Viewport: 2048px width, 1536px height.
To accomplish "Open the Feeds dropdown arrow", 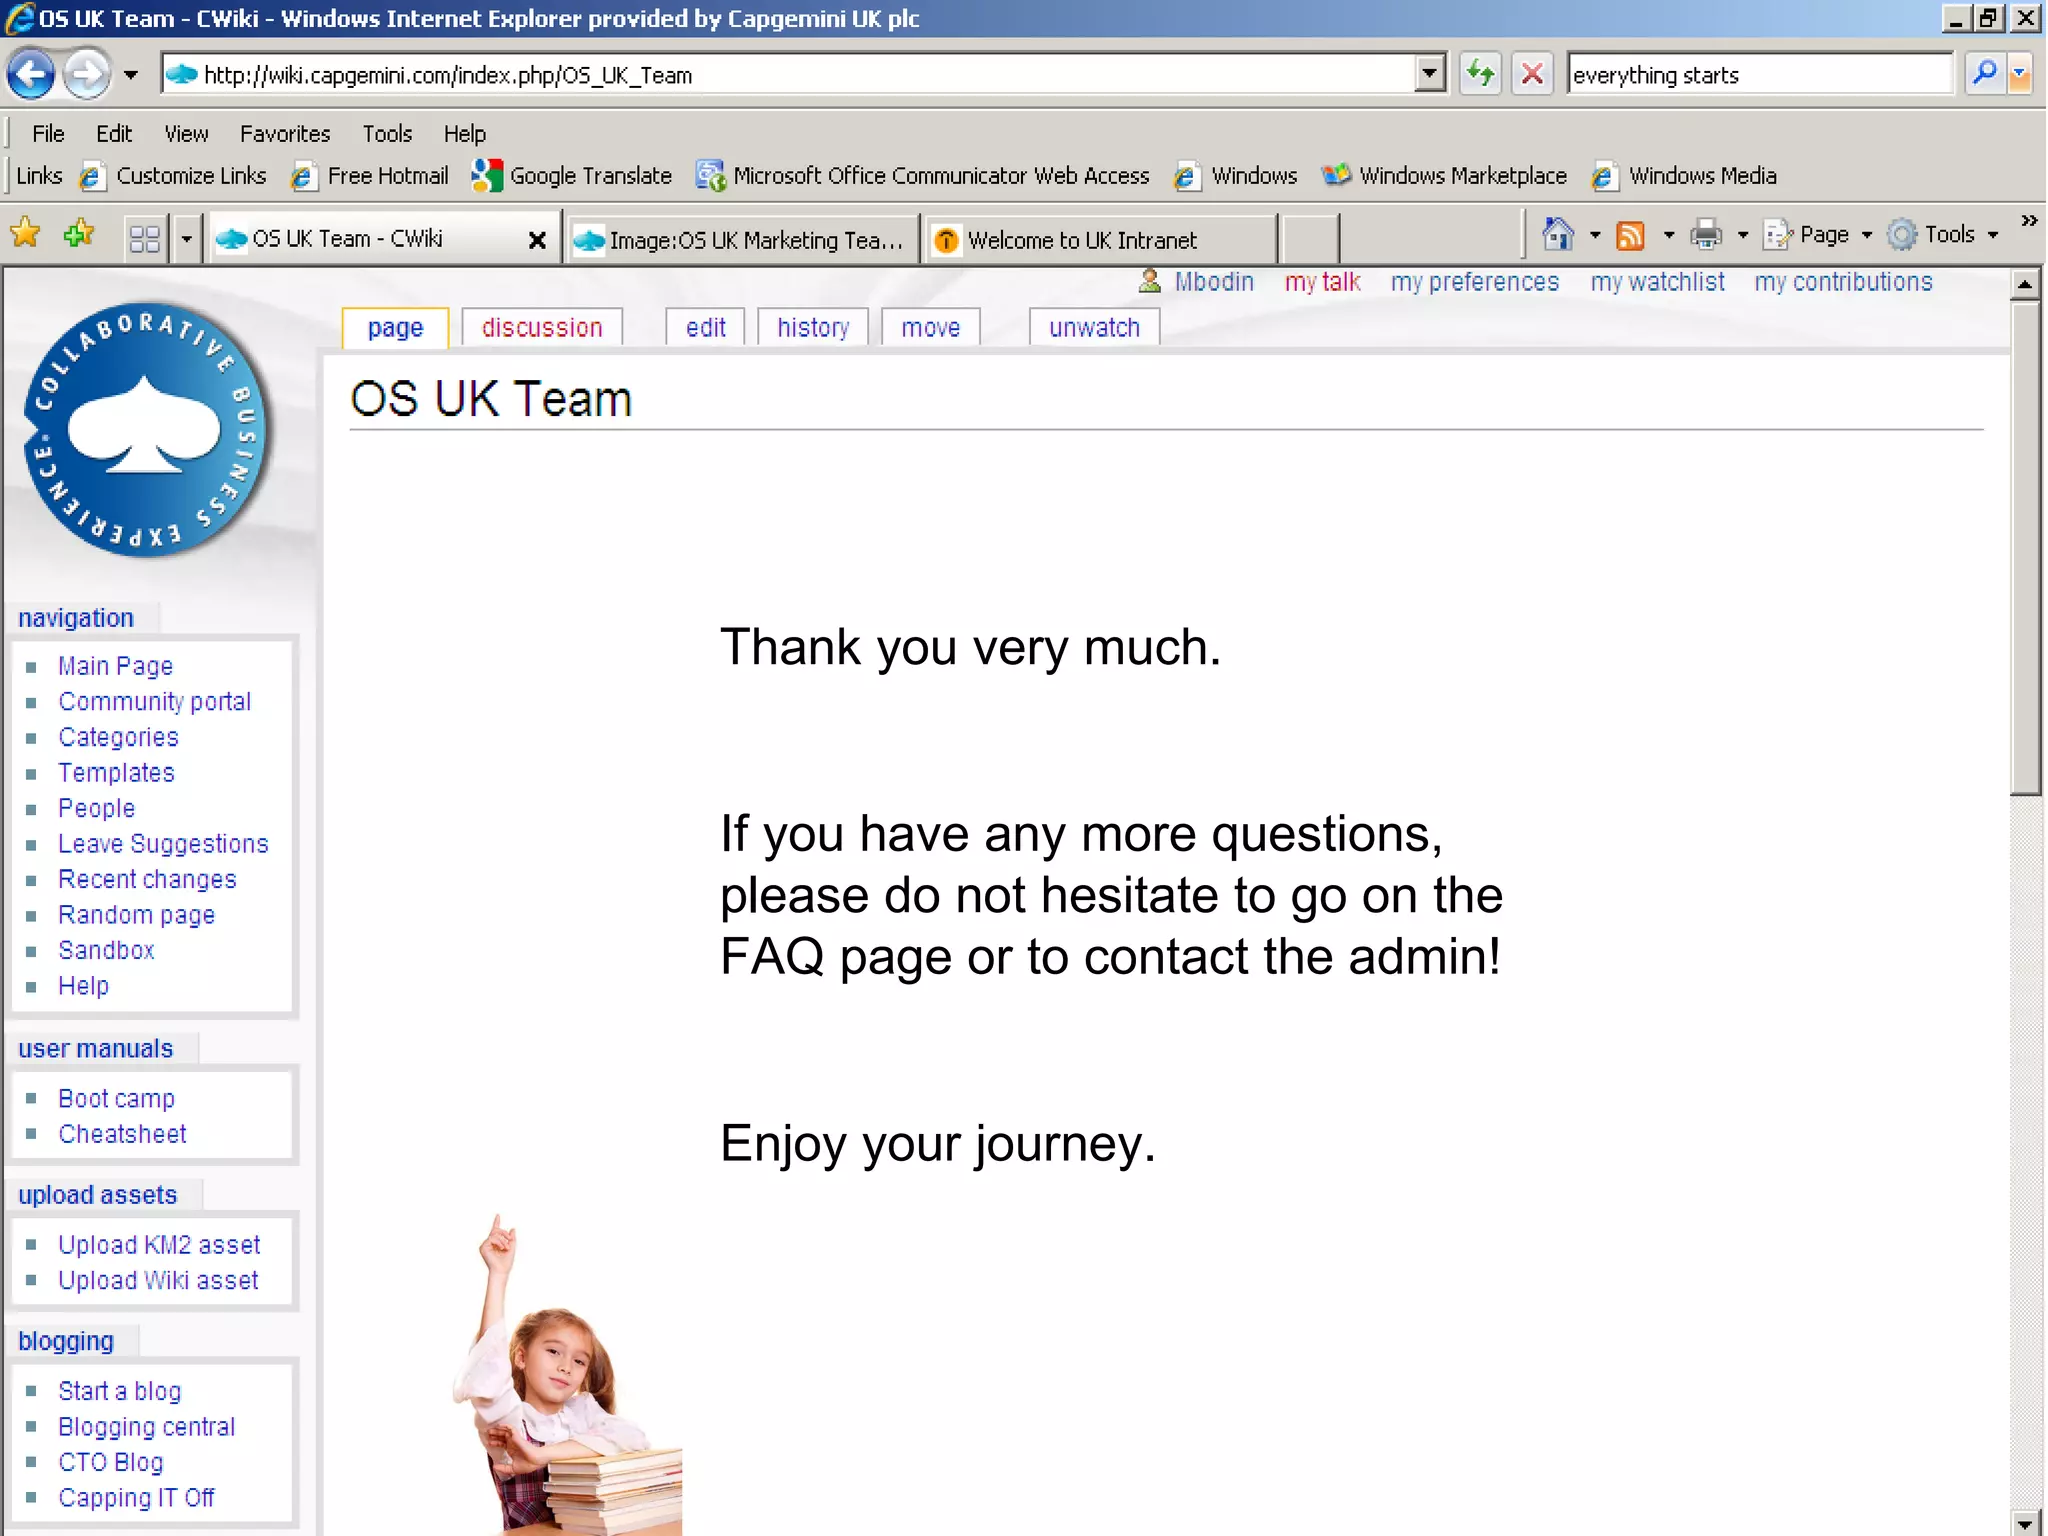I will (1668, 235).
